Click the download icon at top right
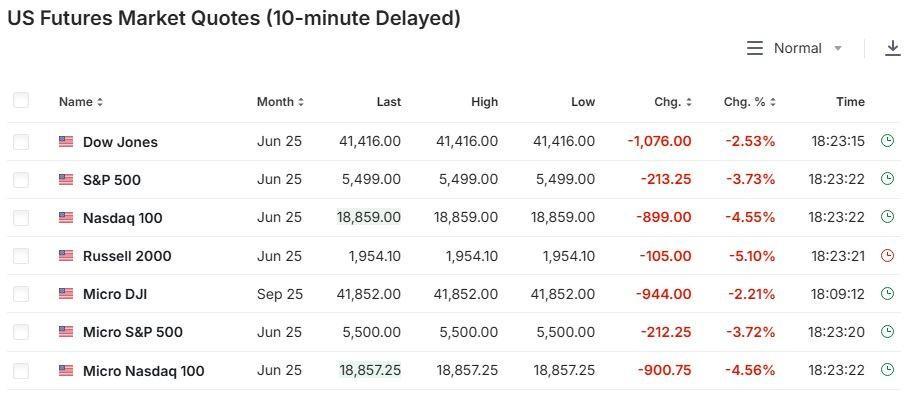Image resolution: width=908 pixels, height=394 pixels. tap(893, 49)
